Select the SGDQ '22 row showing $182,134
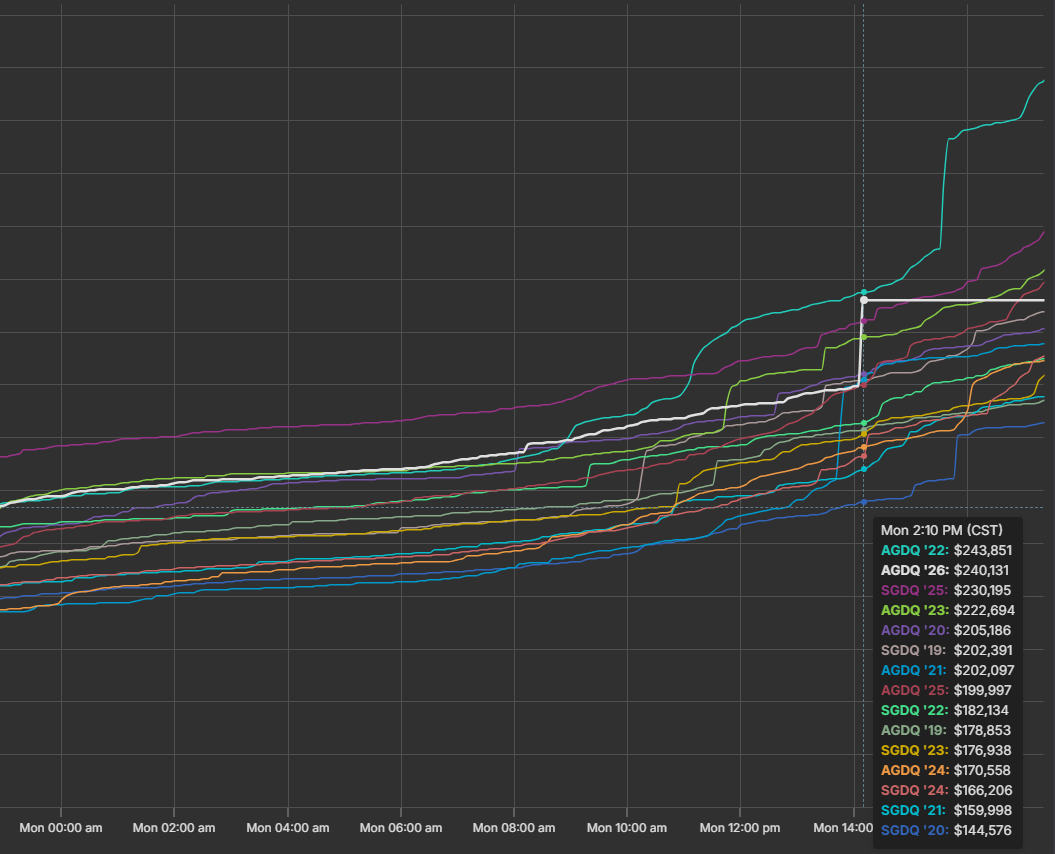 coord(945,710)
